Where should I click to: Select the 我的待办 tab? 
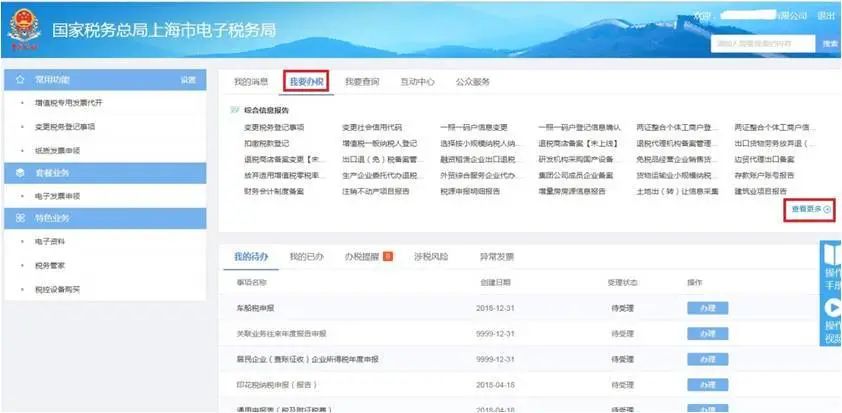[x=251, y=256]
